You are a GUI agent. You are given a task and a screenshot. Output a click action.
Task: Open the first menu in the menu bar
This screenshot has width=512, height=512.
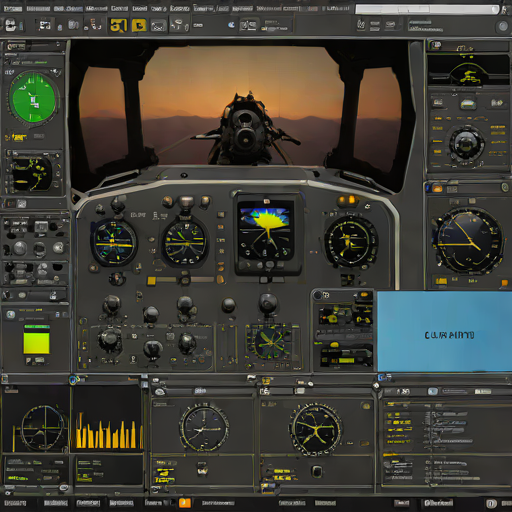13,9
